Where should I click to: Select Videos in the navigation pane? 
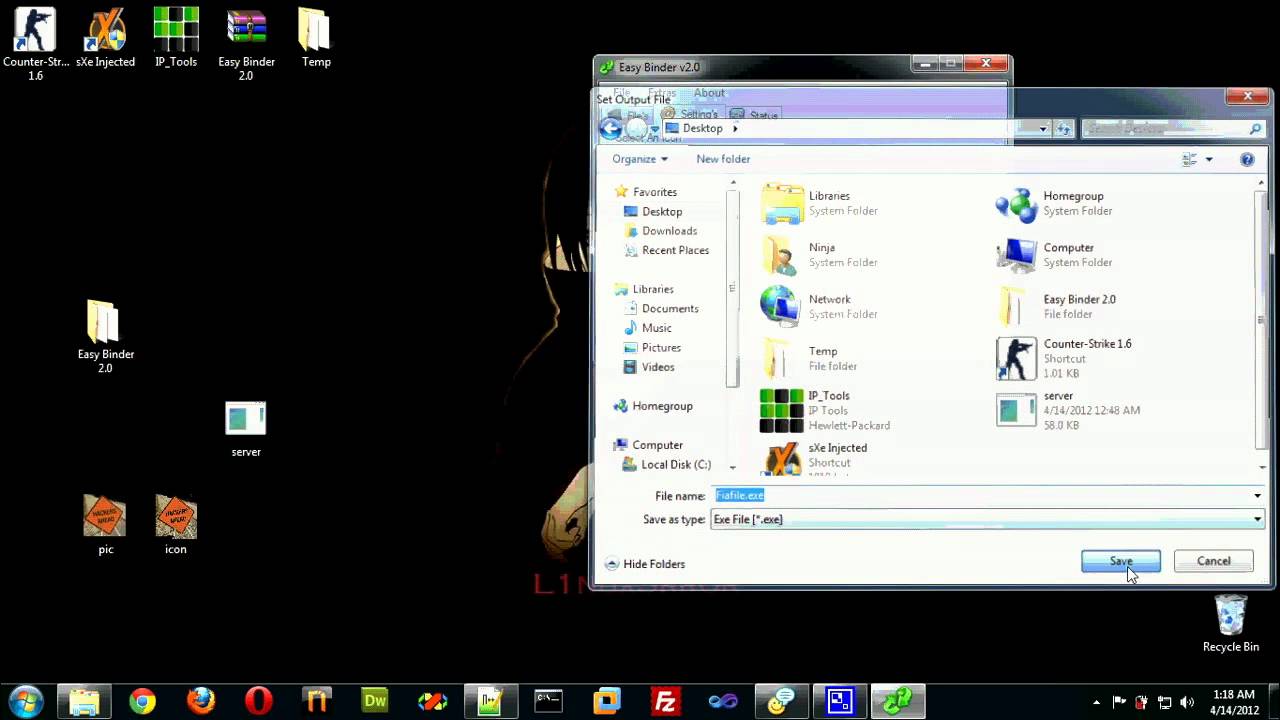(x=649, y=367)
